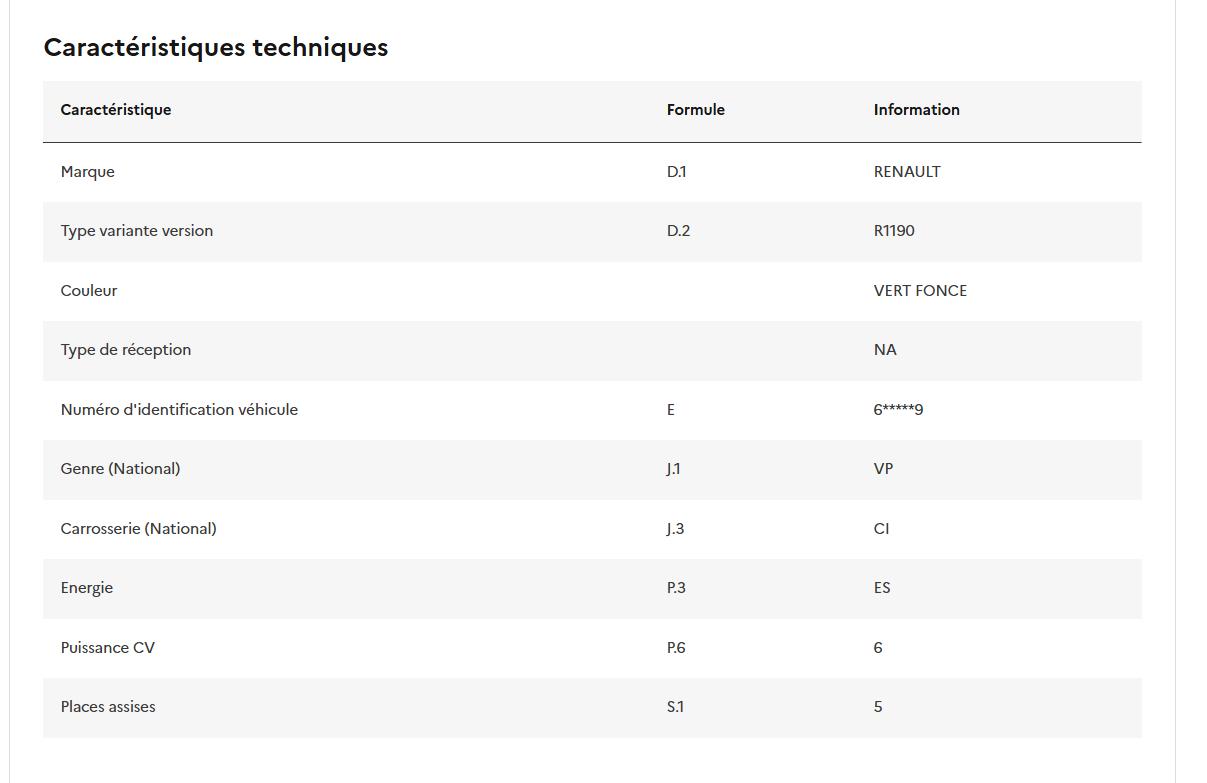Select the ES energy value
This screenshot has height=783, width=1207.
[x=882, y=588]
